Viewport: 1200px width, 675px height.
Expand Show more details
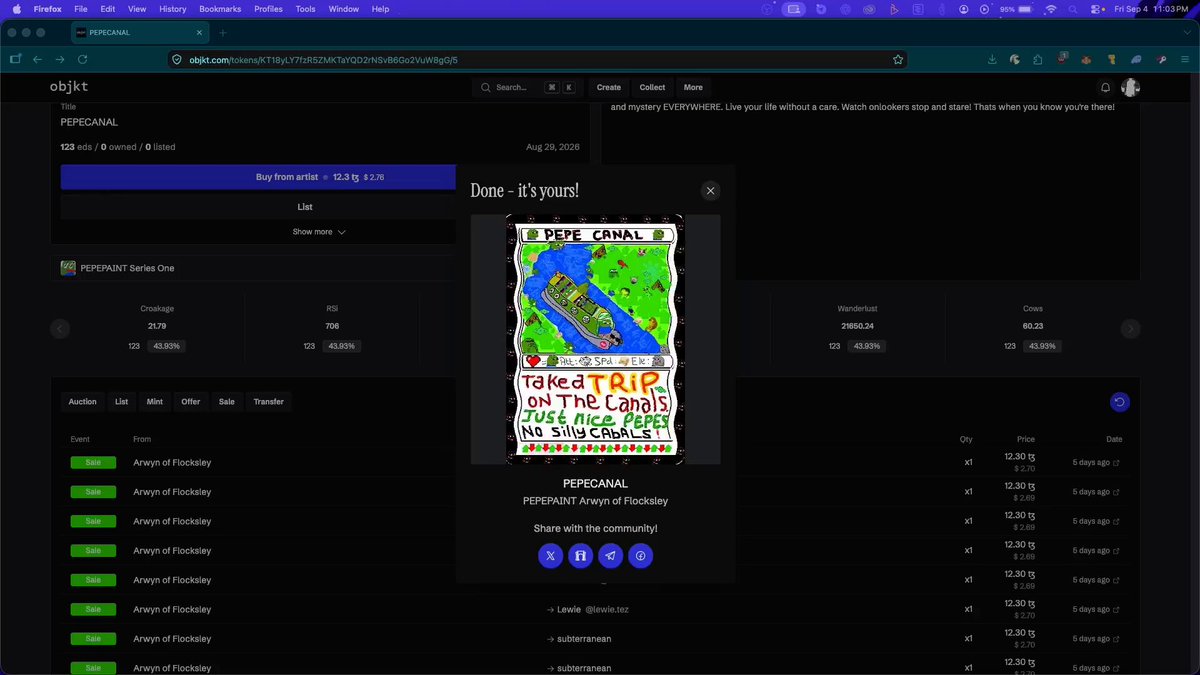[319, 232]
